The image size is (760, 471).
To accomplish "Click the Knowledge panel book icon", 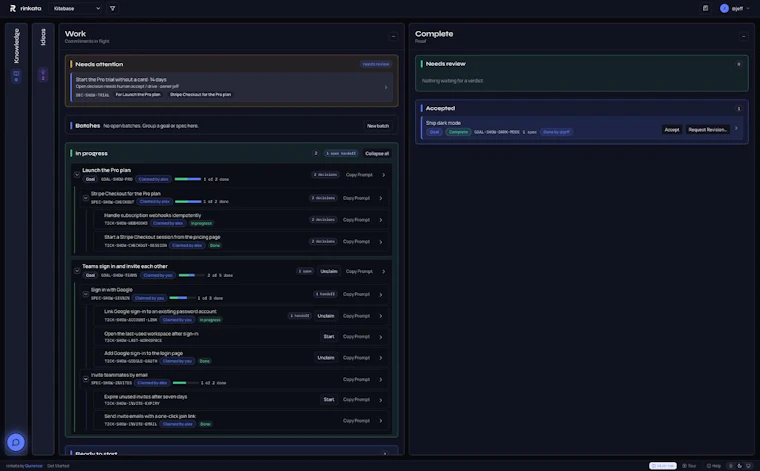I will [x=16, y=74].
